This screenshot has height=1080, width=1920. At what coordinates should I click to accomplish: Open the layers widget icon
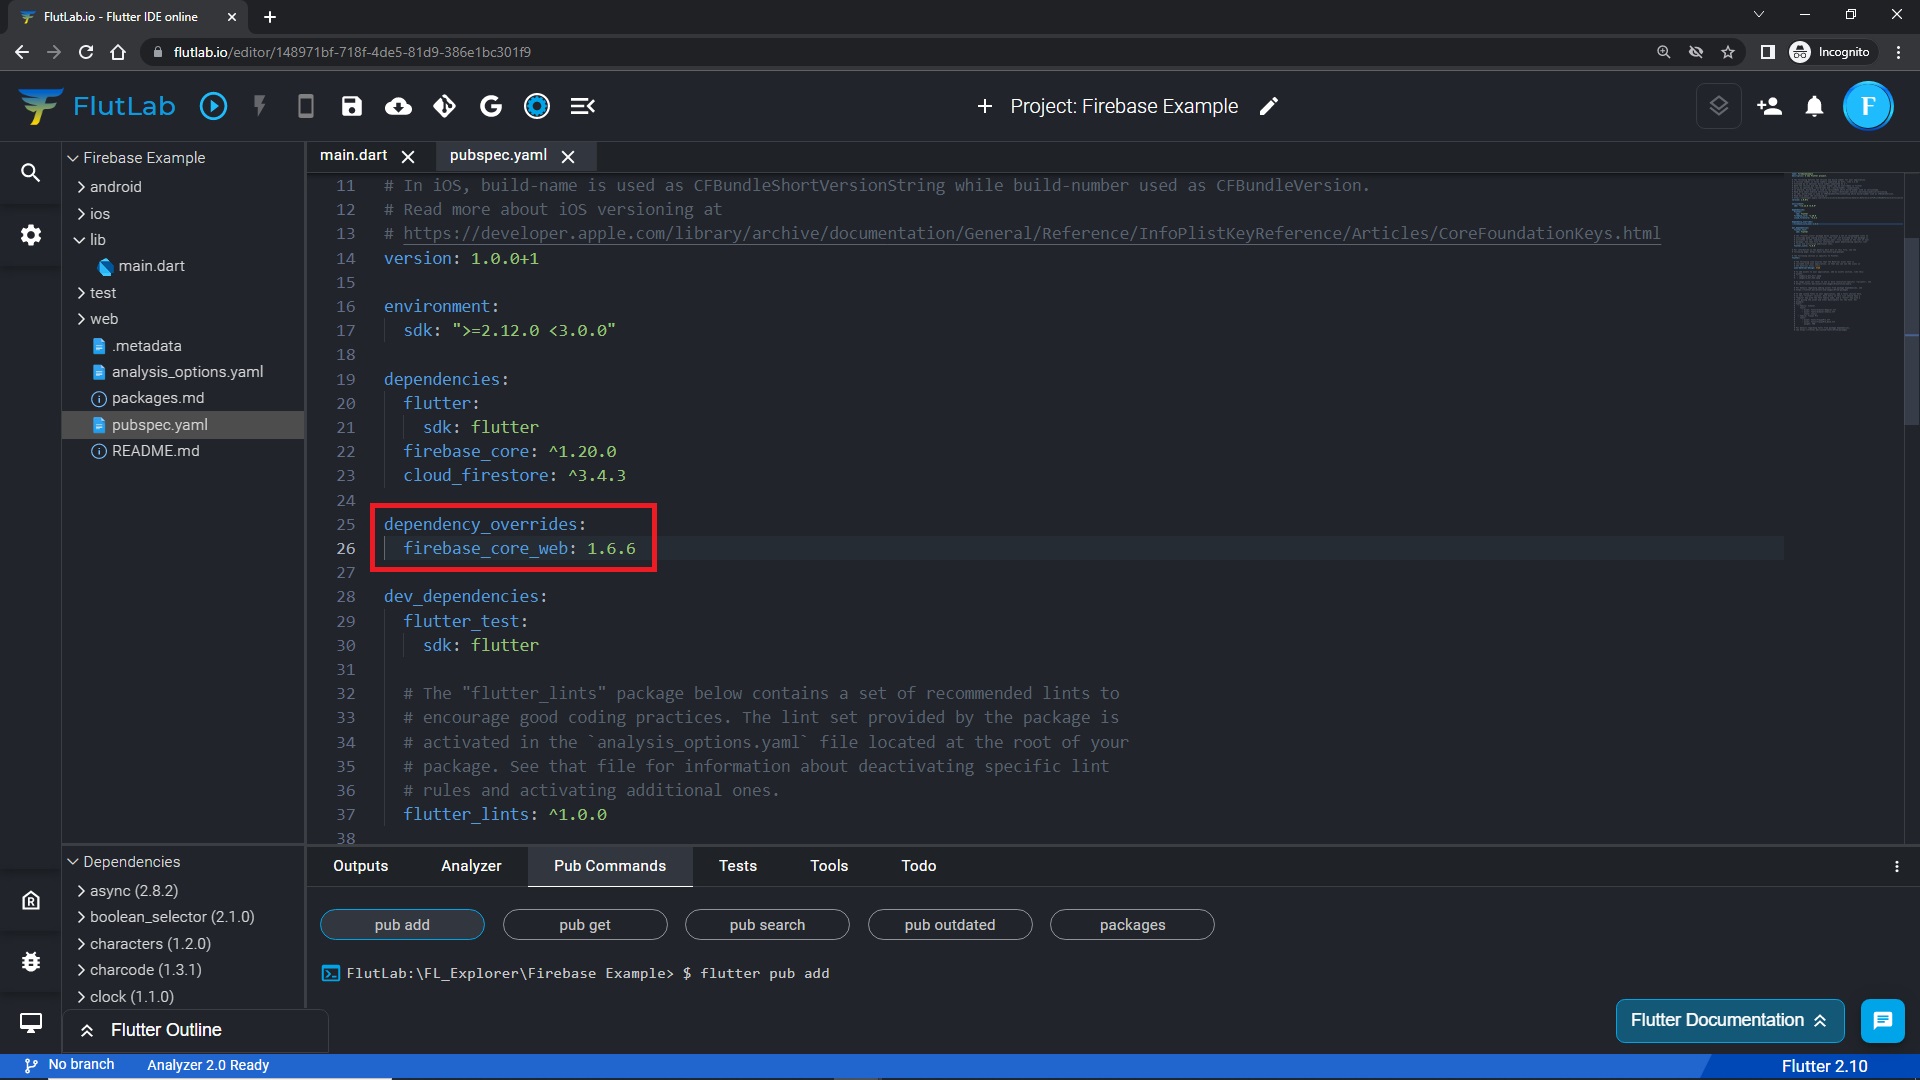coord(1719,106)
